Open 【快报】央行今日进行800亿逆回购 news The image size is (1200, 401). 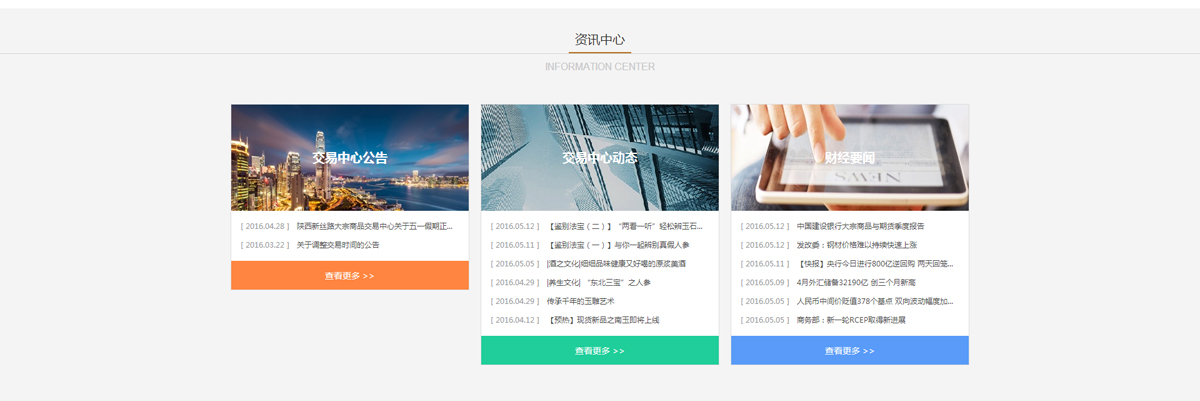point(875,264)
